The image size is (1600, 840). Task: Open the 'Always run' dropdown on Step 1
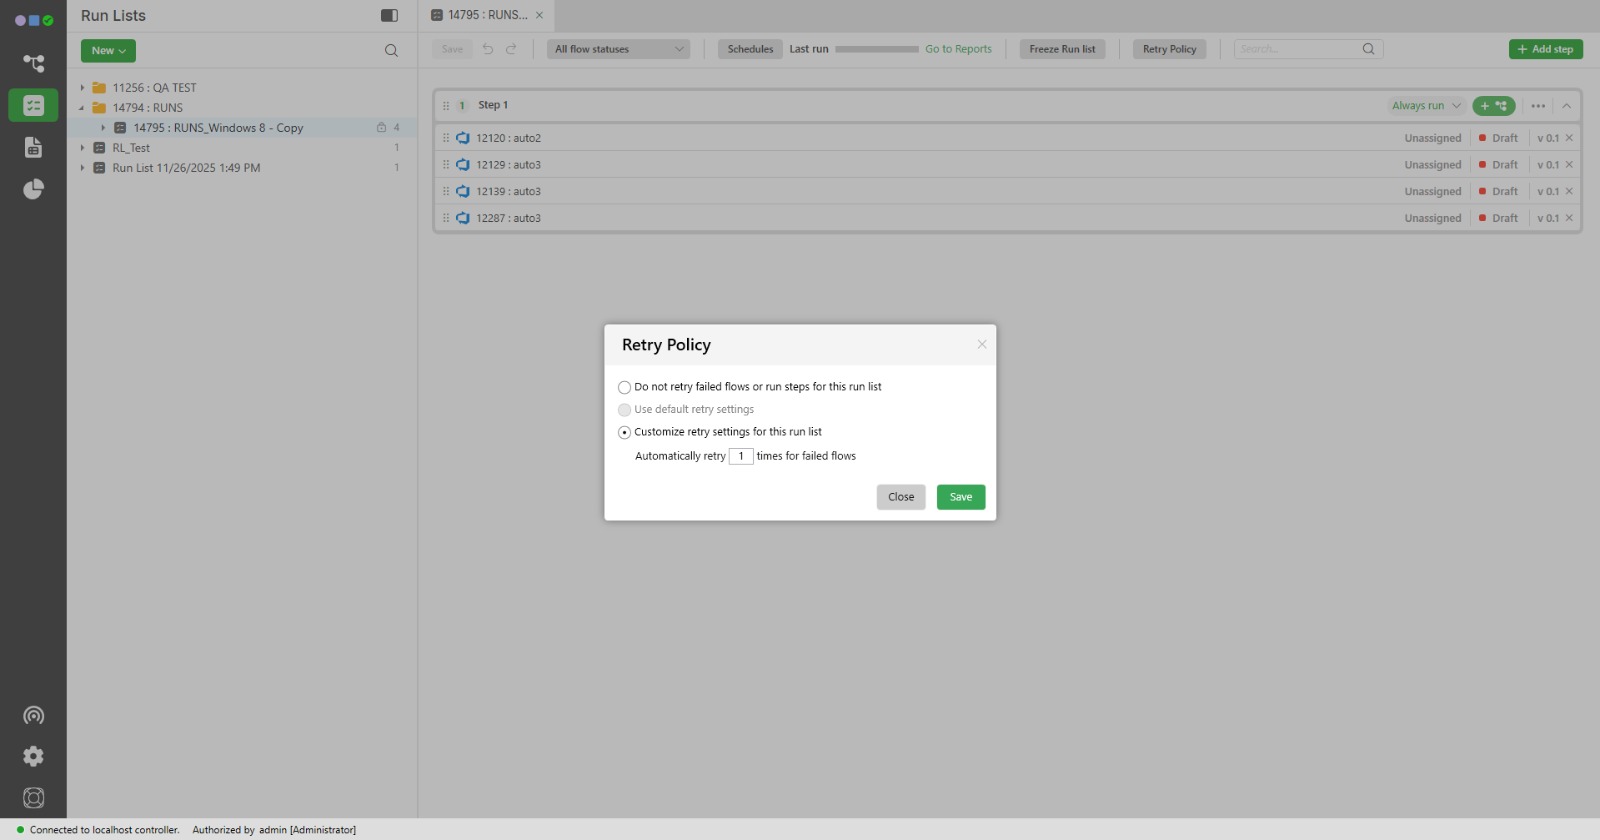point(1426,106)
